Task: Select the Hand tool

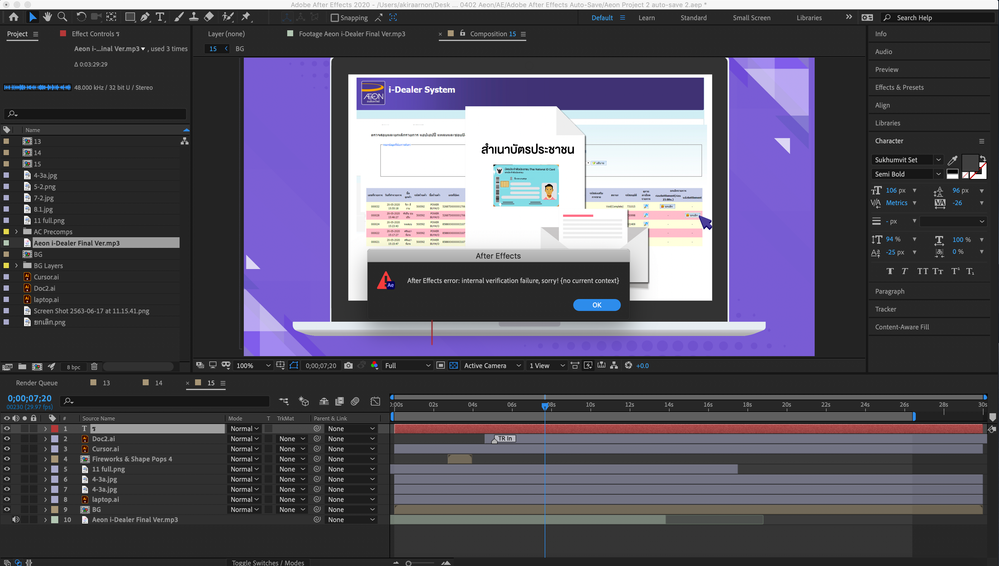Action: [x=48, y=17]
